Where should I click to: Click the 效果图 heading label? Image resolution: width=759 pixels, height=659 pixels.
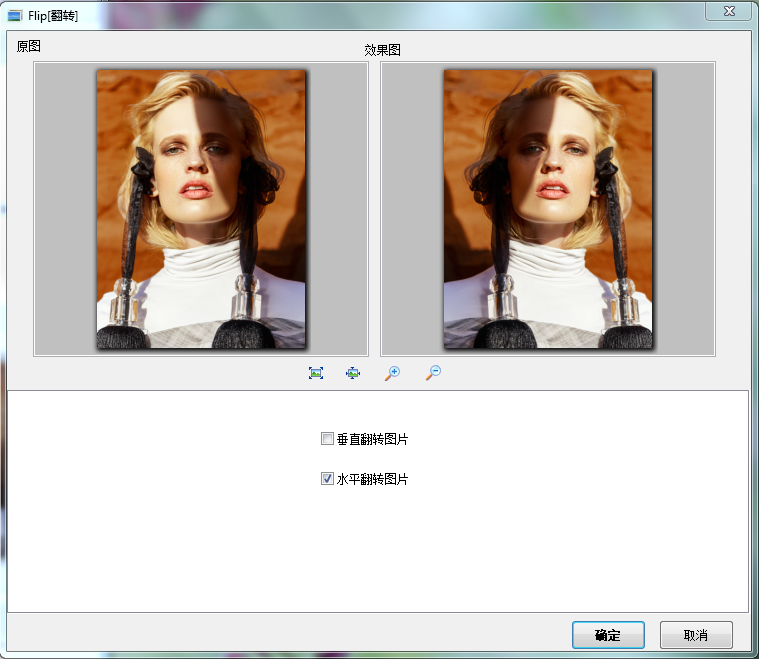point(382,50)
